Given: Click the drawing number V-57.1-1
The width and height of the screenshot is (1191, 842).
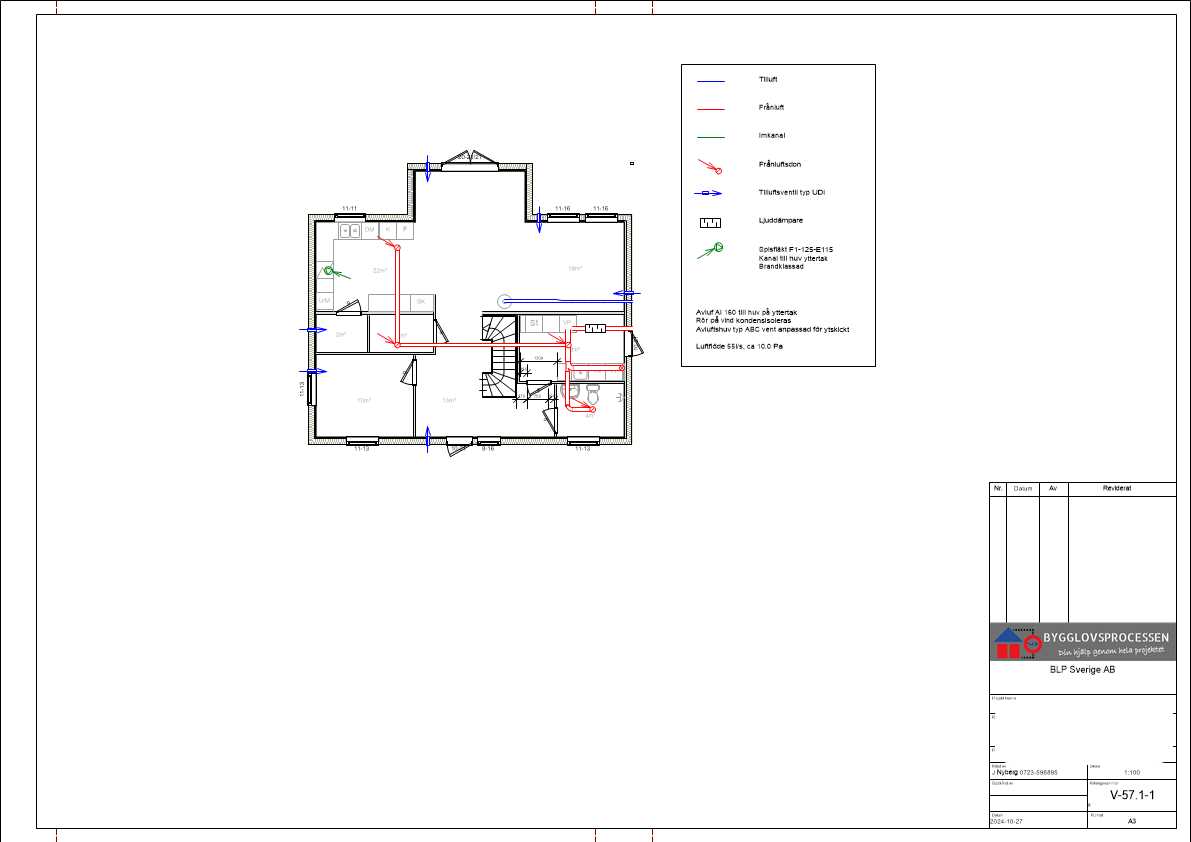Looking at the screenshot, I should pyautogui.click(x=1132, y=795).
